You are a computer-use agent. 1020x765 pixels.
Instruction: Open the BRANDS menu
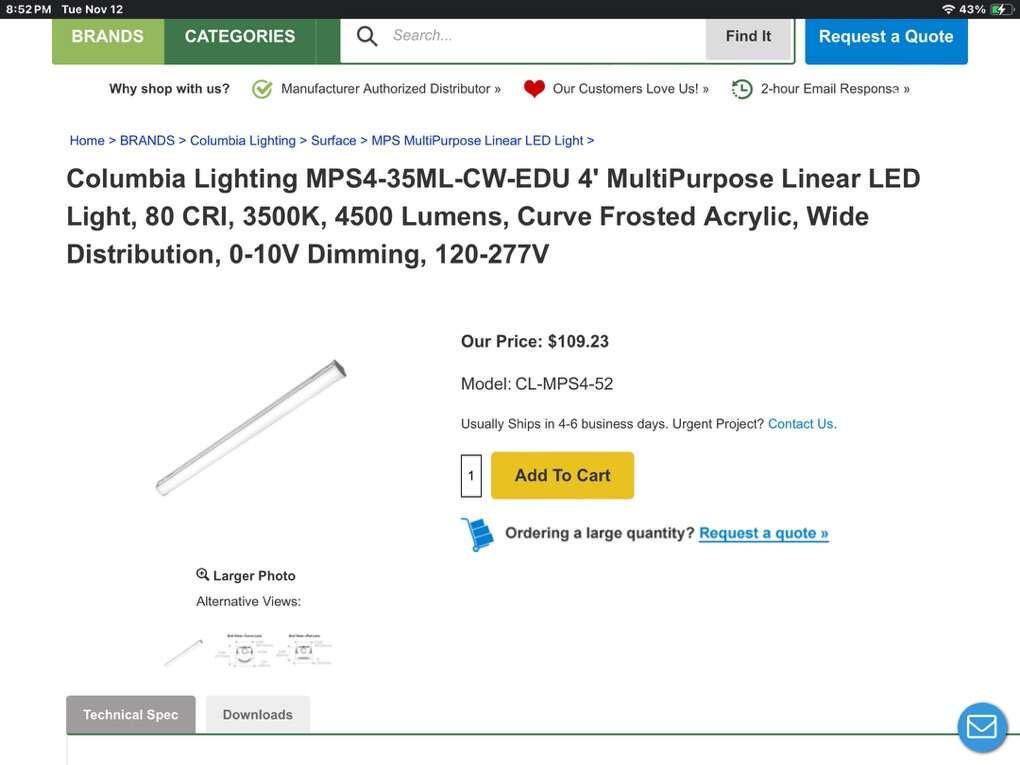(108, 36)
